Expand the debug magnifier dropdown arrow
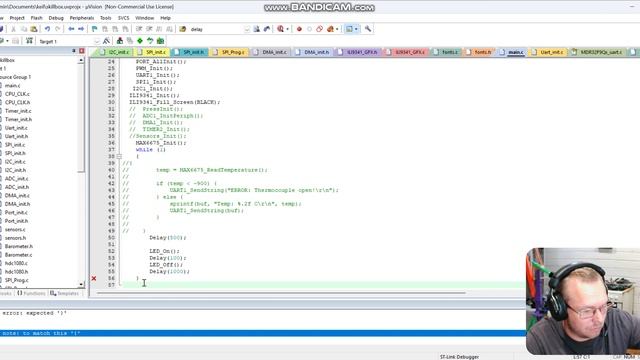This screenshot has width=640, height=360. click(x=287, y=29)
